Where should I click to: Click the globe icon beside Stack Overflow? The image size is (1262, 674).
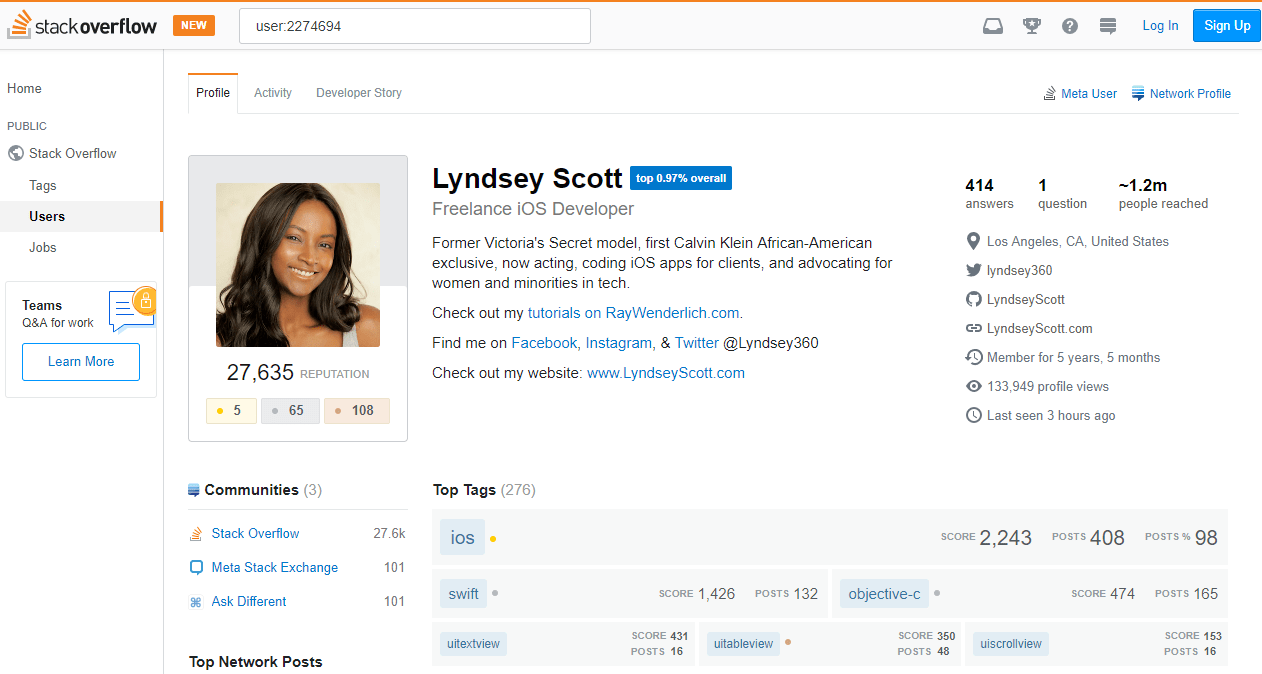click(x=15, y=153)
